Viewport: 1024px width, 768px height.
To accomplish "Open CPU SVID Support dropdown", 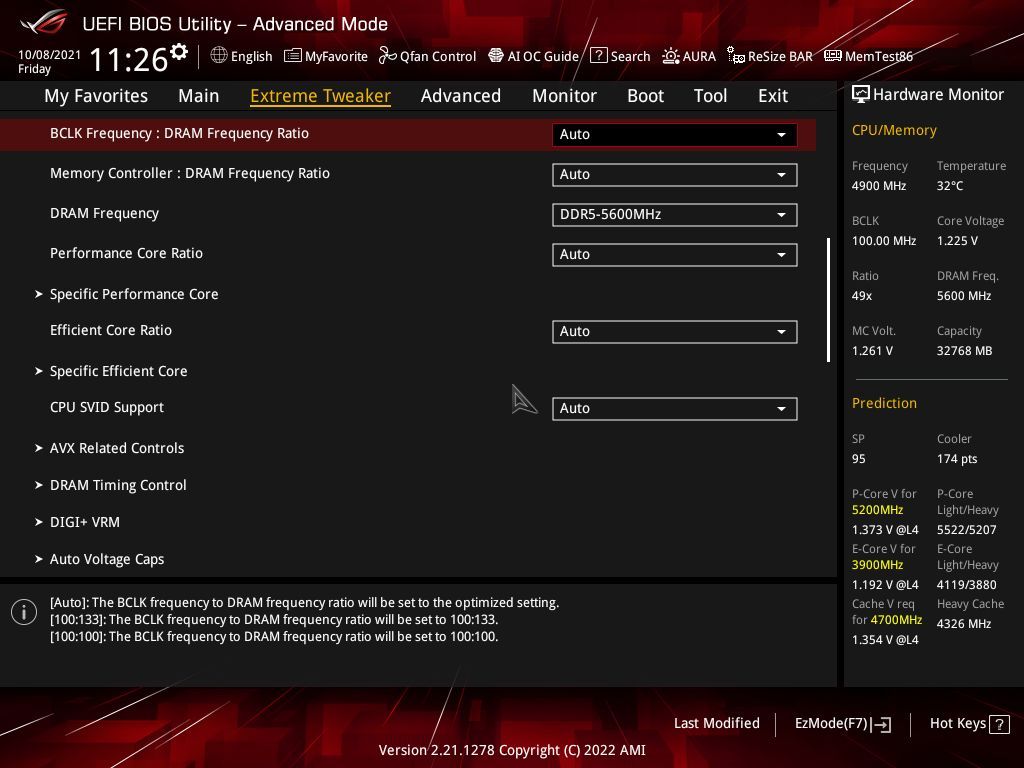I will (x=675, y=409).
